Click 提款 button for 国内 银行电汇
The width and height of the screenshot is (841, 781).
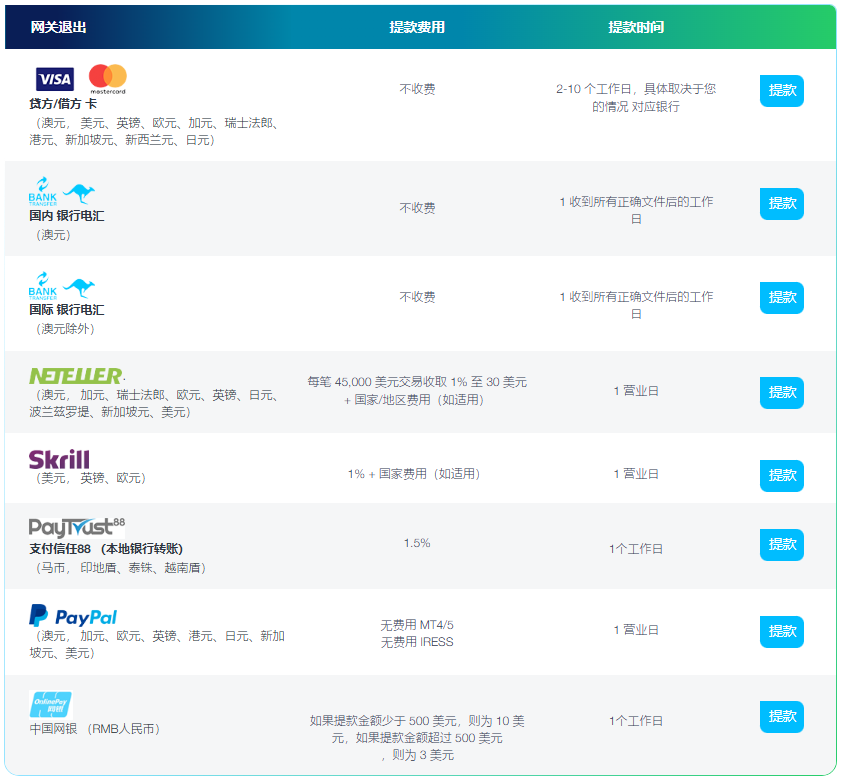pos(781,204)
